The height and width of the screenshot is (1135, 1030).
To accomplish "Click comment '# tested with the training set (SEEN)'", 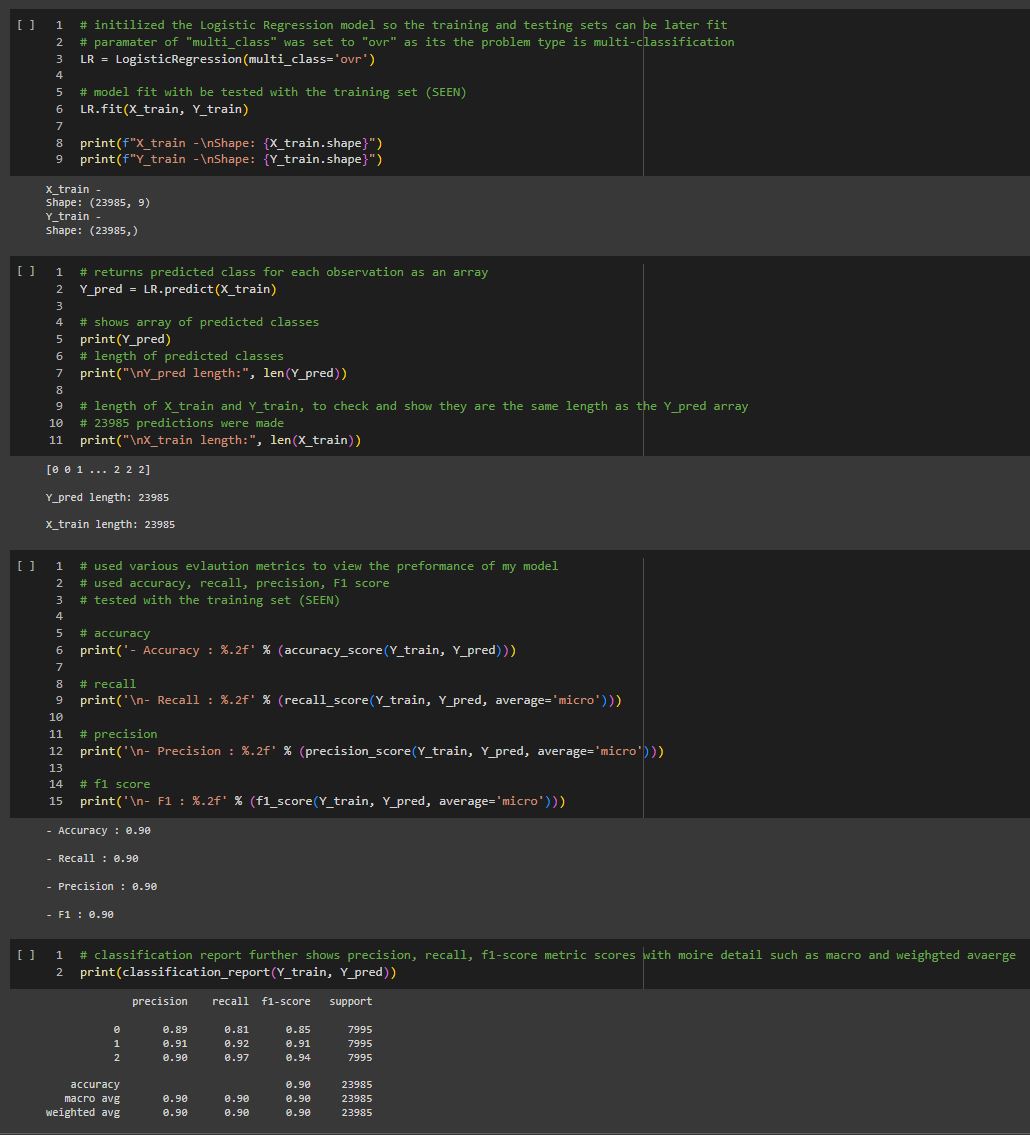I will (x=209, y=600).
